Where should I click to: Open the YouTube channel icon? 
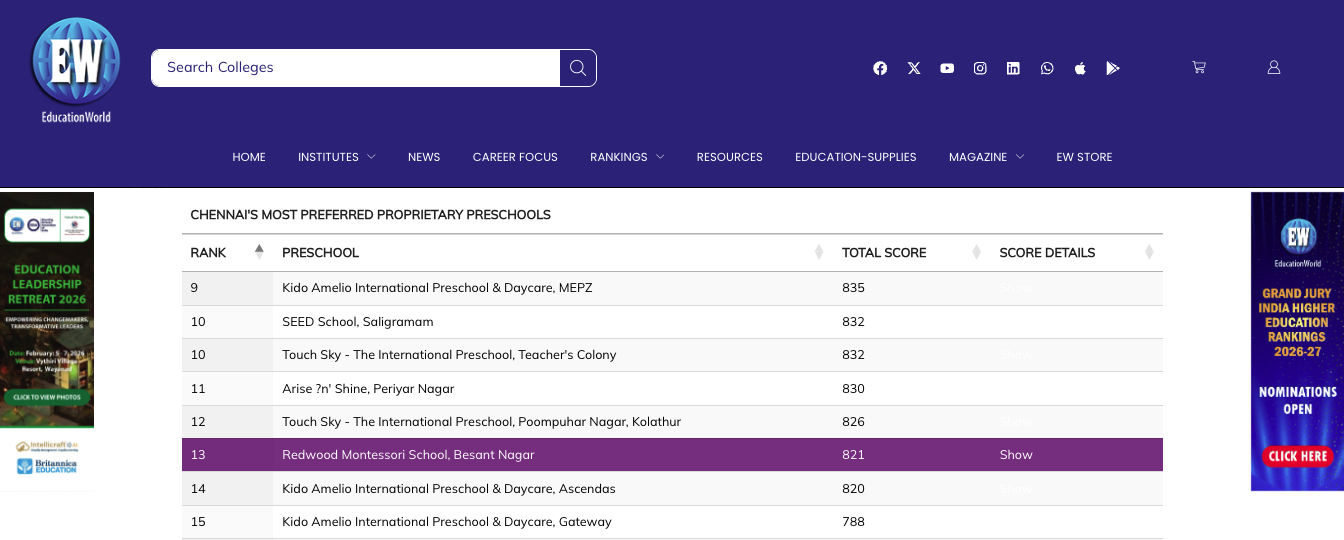[x=947, y=68]
